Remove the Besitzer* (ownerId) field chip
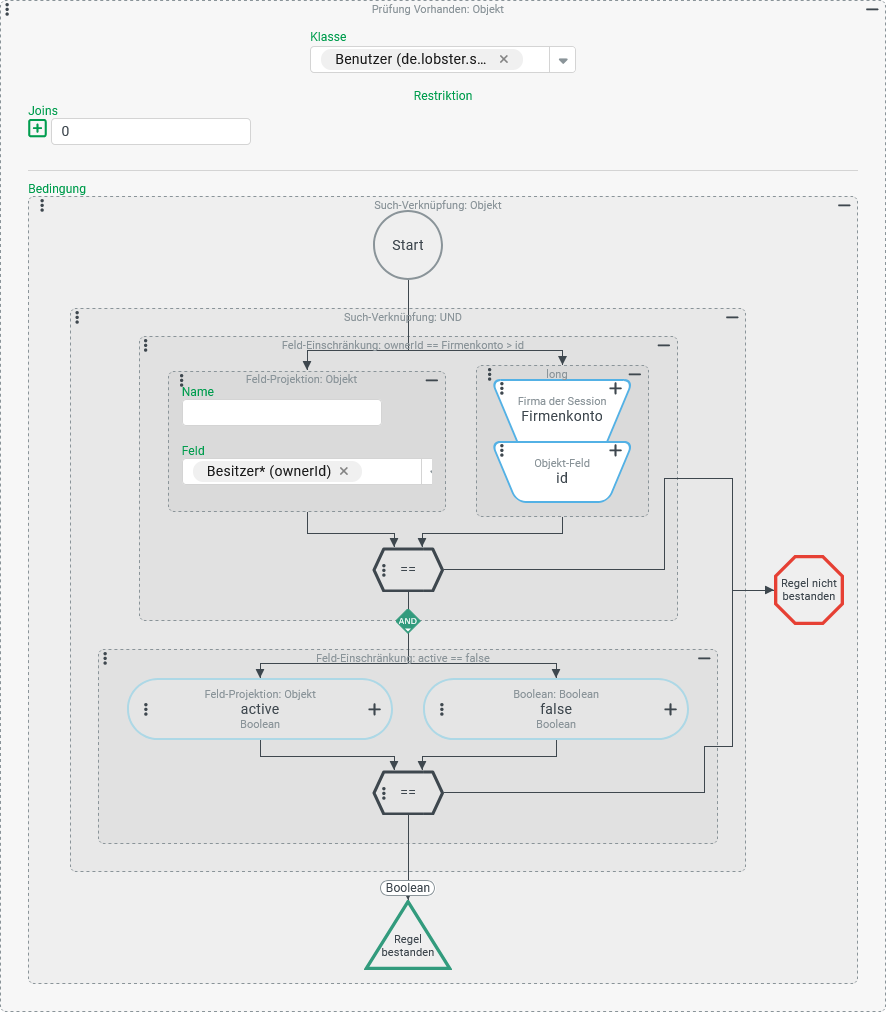The height and width of the screenshot is (1012, 886). pyautogui.click(x=344, y=471)
